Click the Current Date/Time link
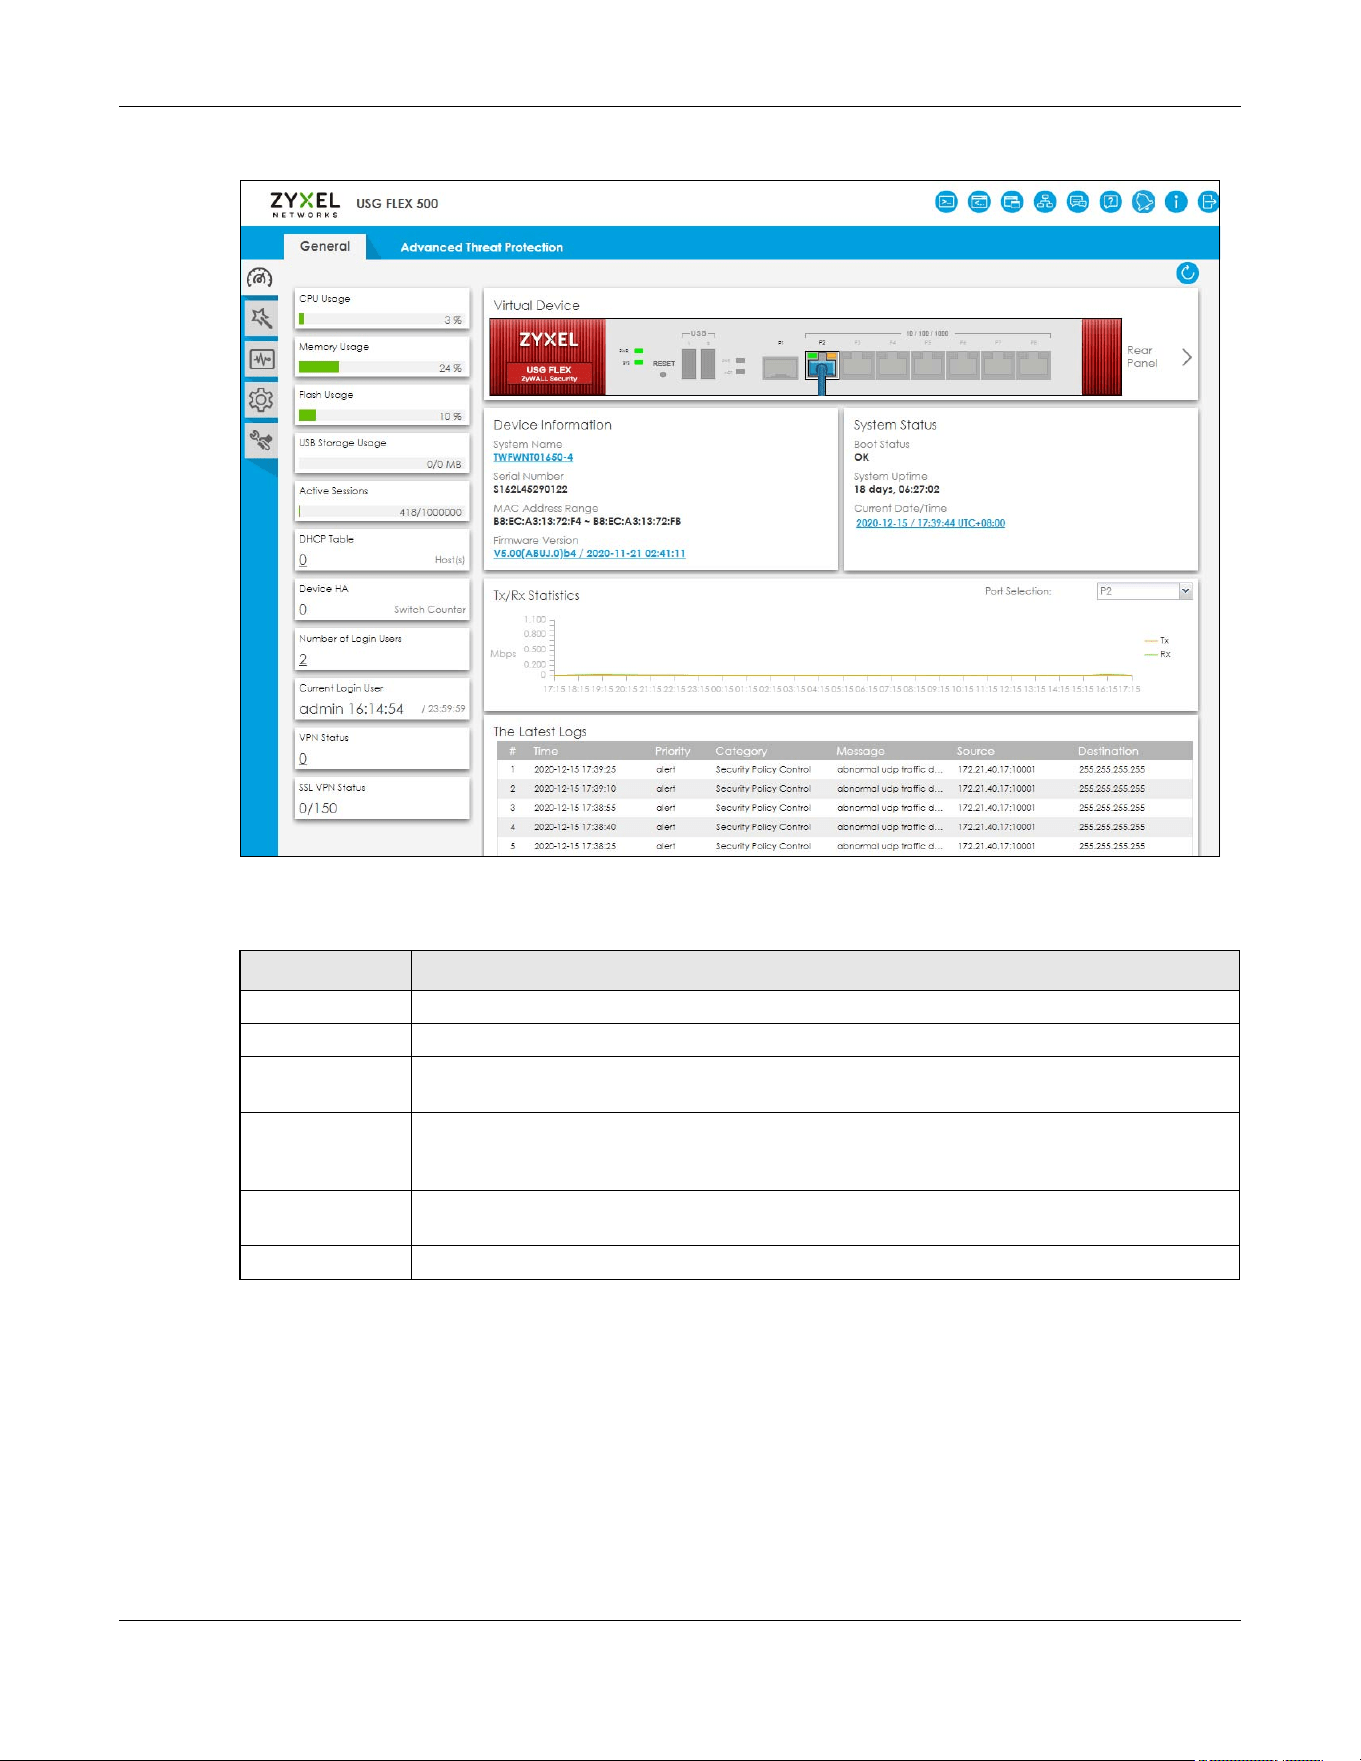 click(930, 523)
